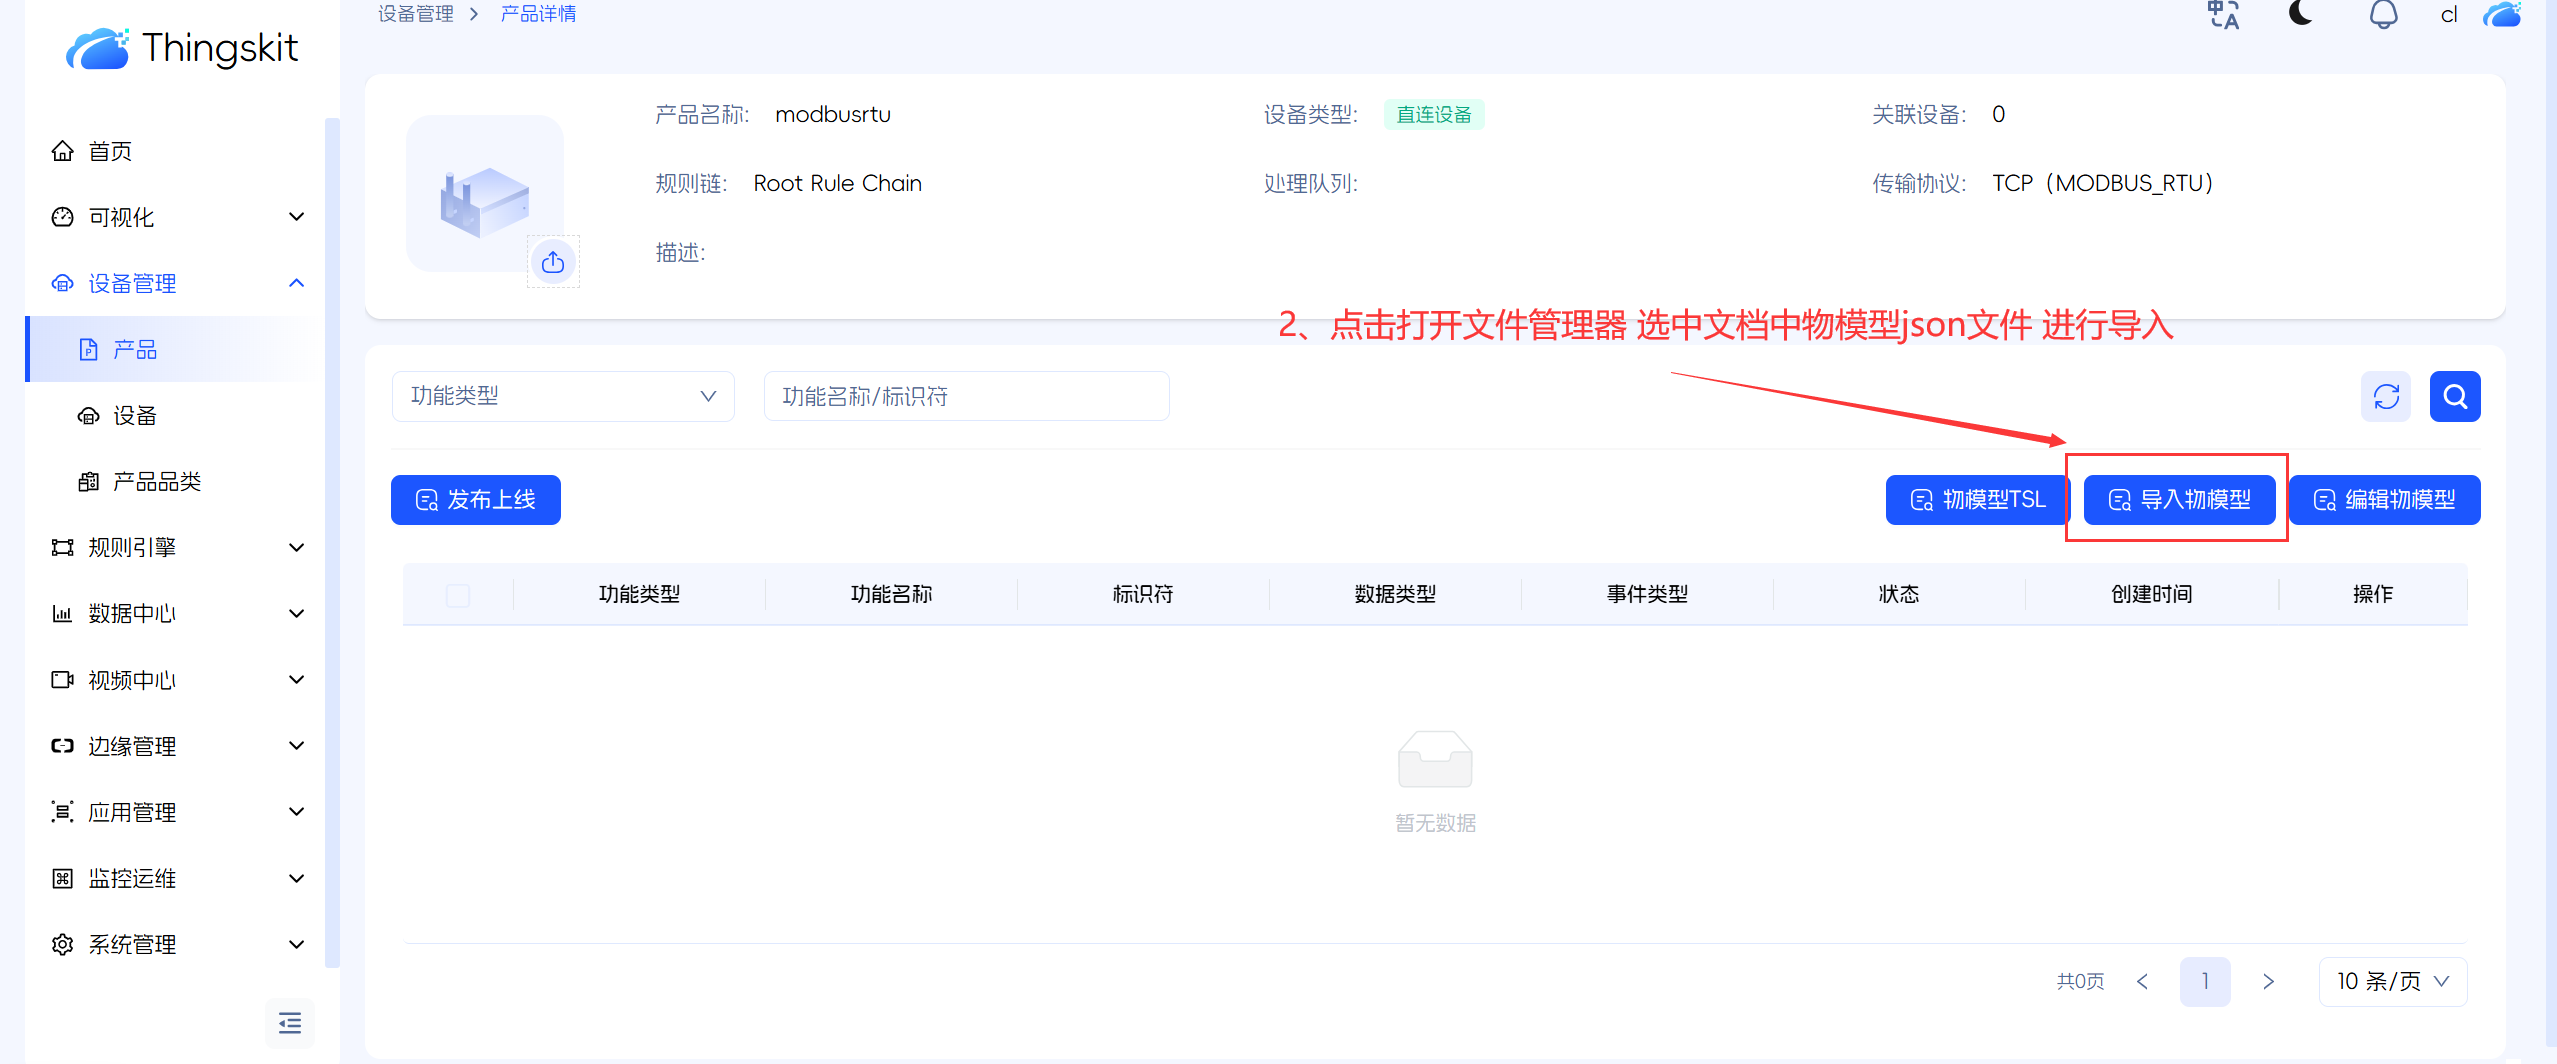Toggle dark mode moon icon

click(2301, 14)
